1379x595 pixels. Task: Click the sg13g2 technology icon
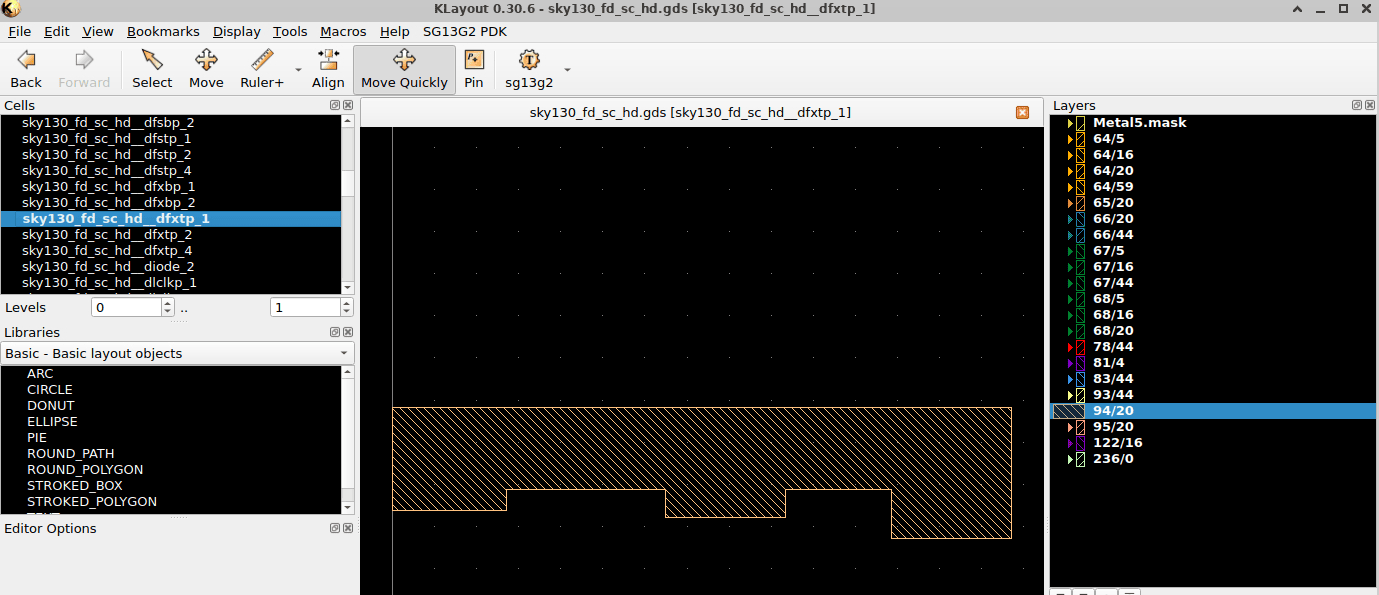[x=529, y=60]
